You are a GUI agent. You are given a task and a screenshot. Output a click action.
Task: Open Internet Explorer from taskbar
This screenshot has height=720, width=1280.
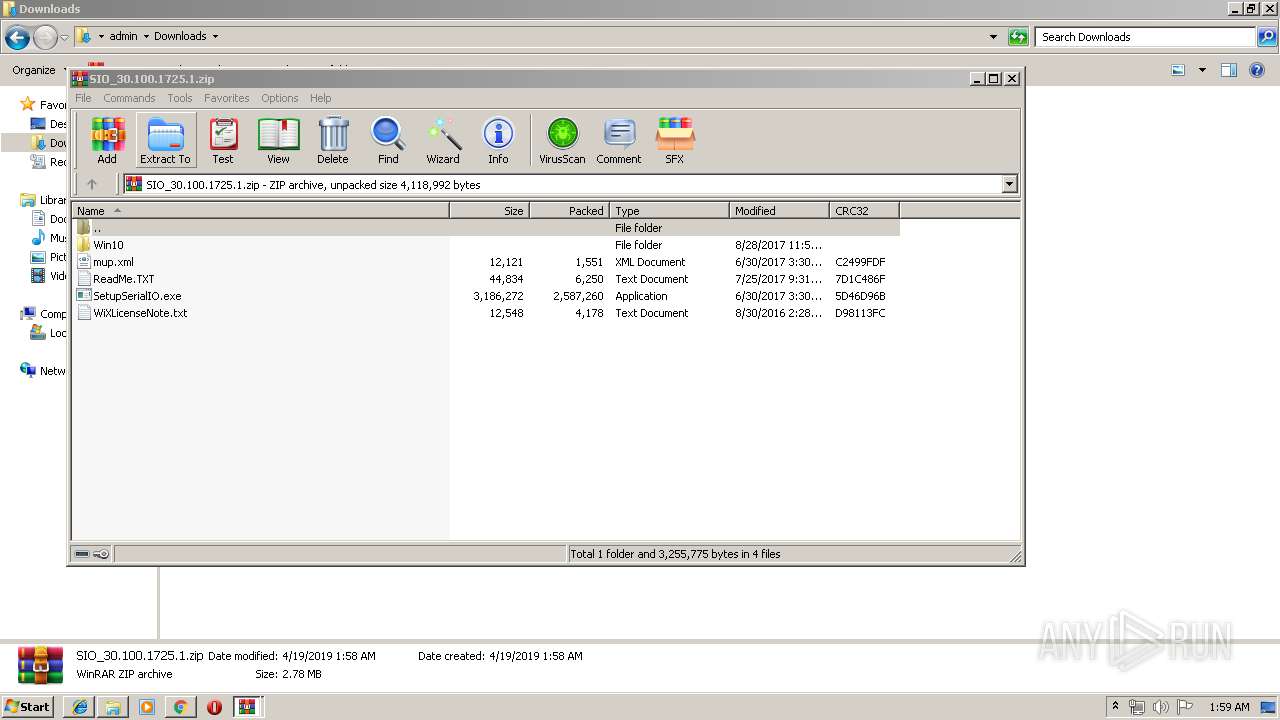pos(80,707)
